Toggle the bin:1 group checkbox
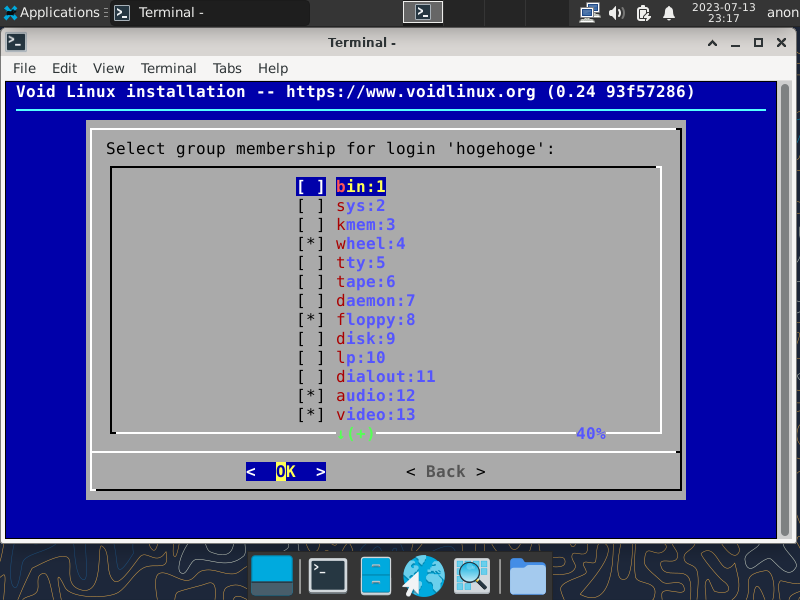This screenshot has height=600, width=800. click(311, 187)
